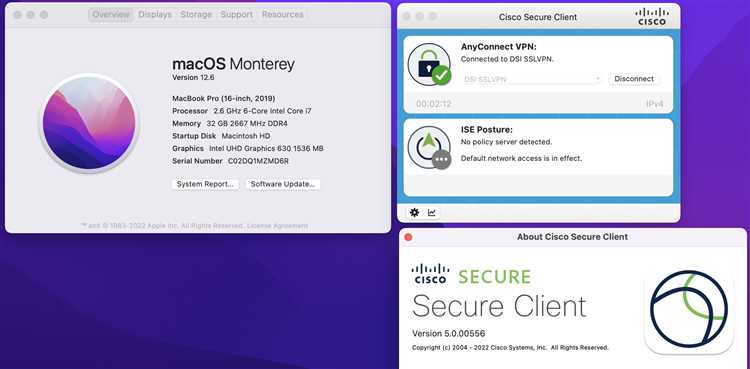
Task: Open the License Agreement link
Action: point(277,225)
